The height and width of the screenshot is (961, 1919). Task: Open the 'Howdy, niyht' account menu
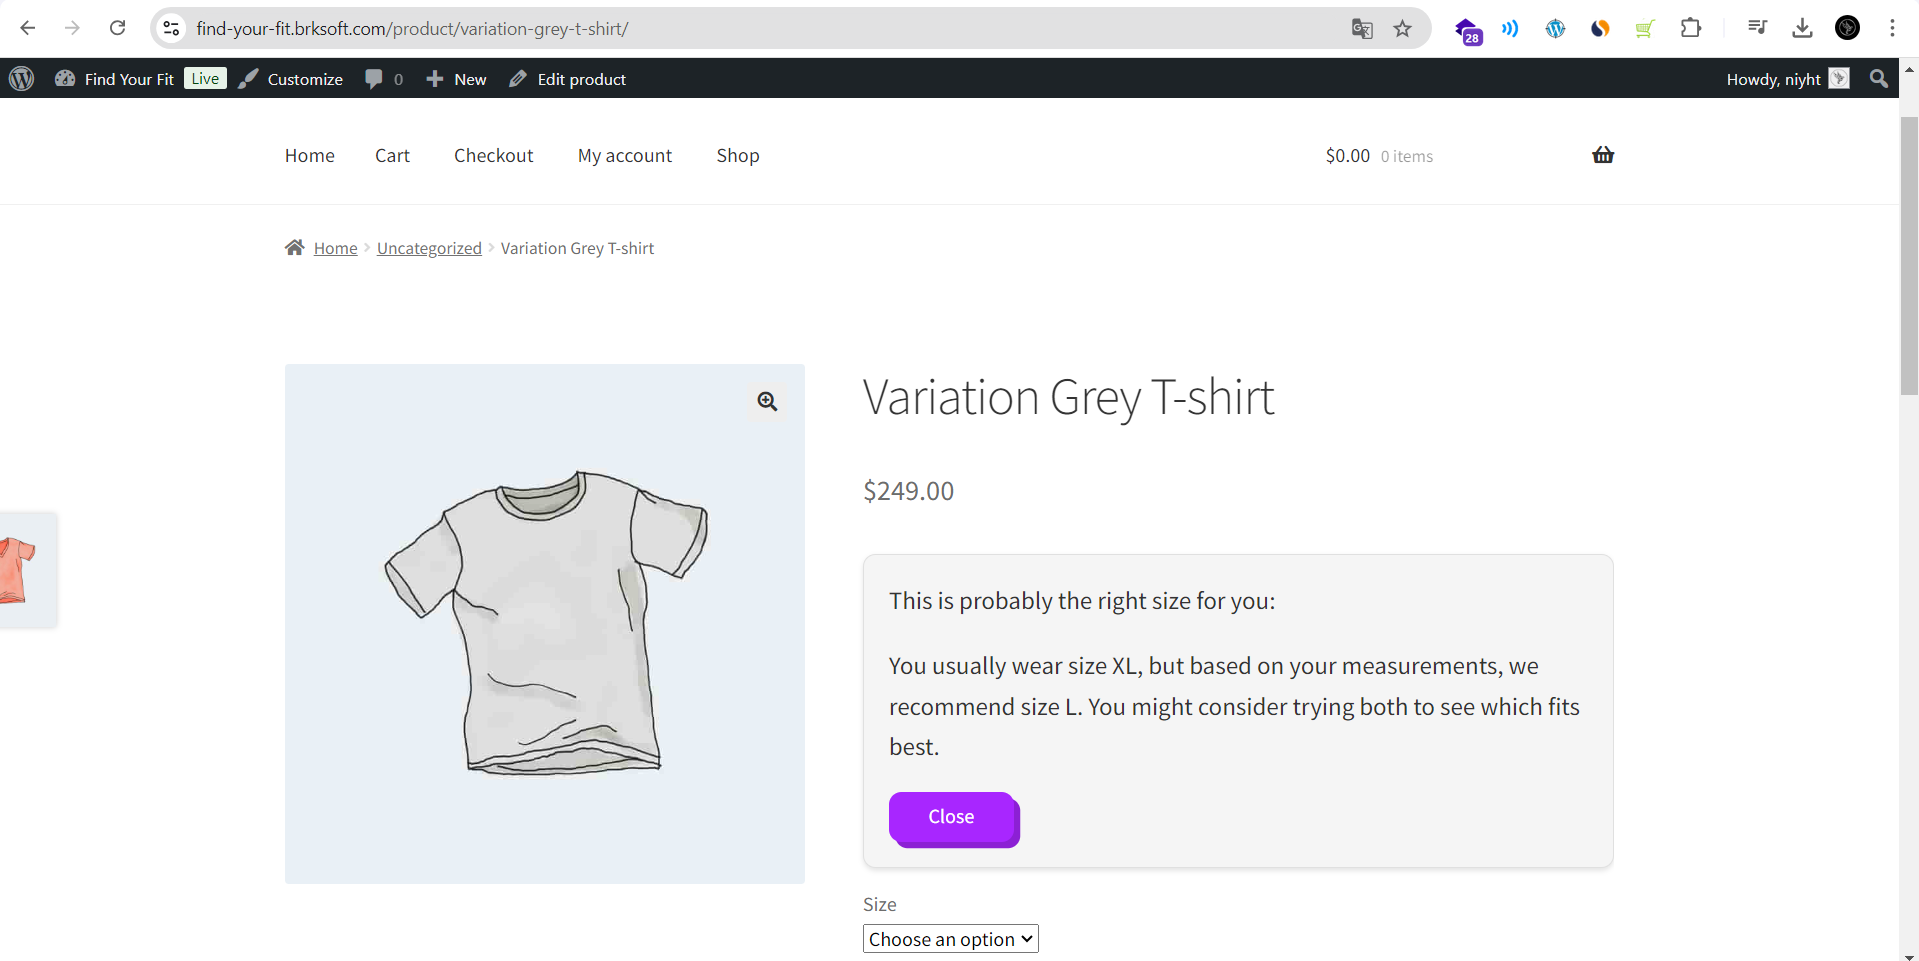[1787, 79]
